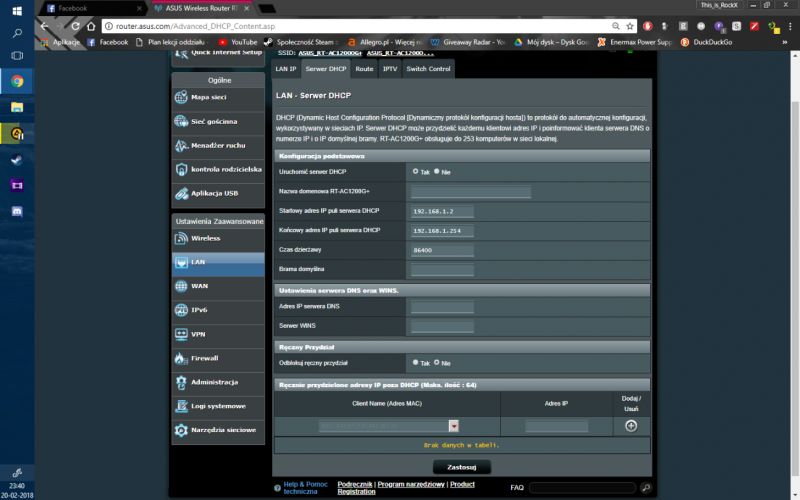Screen dimensions: 800x500
Task: Open VPN settings
Action: [x=218, y=334]
